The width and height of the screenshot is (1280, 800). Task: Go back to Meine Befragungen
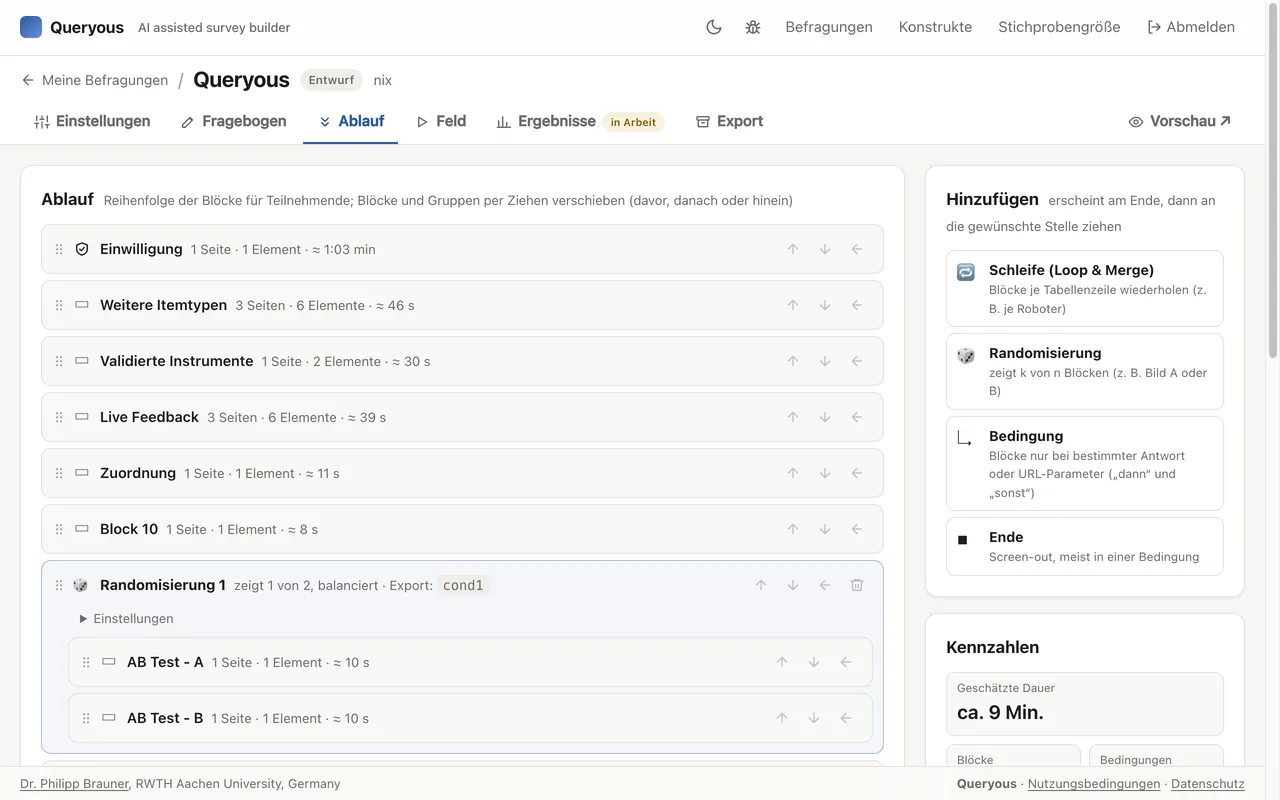(94, 80)
